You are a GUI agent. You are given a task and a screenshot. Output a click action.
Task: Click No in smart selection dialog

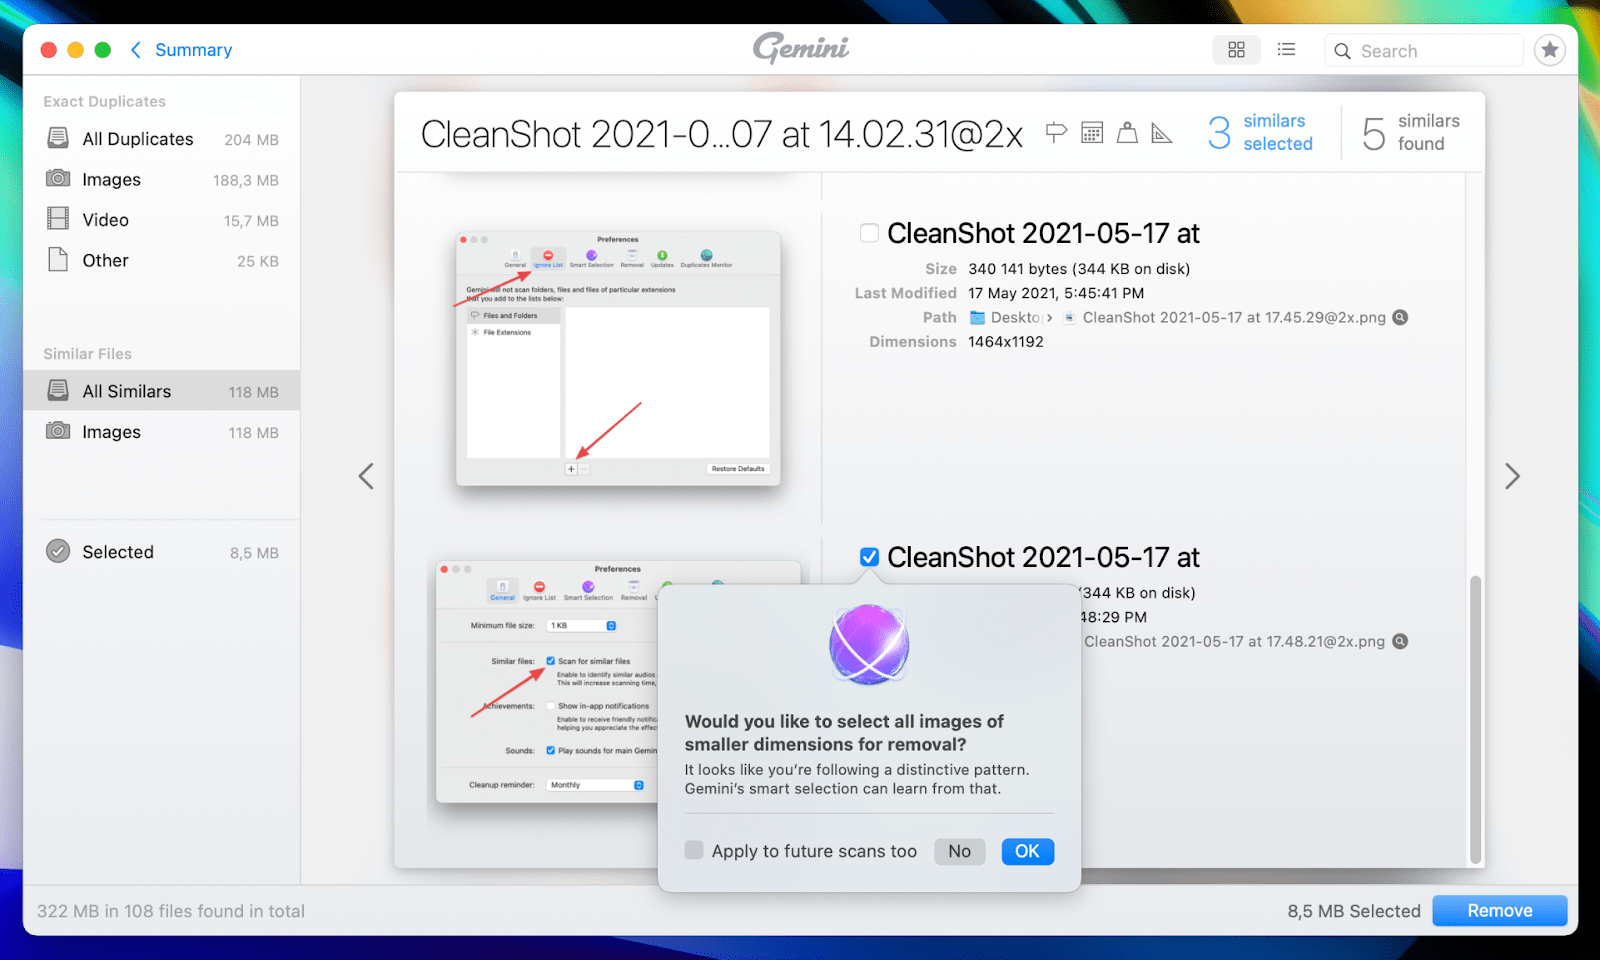point(959,851)
